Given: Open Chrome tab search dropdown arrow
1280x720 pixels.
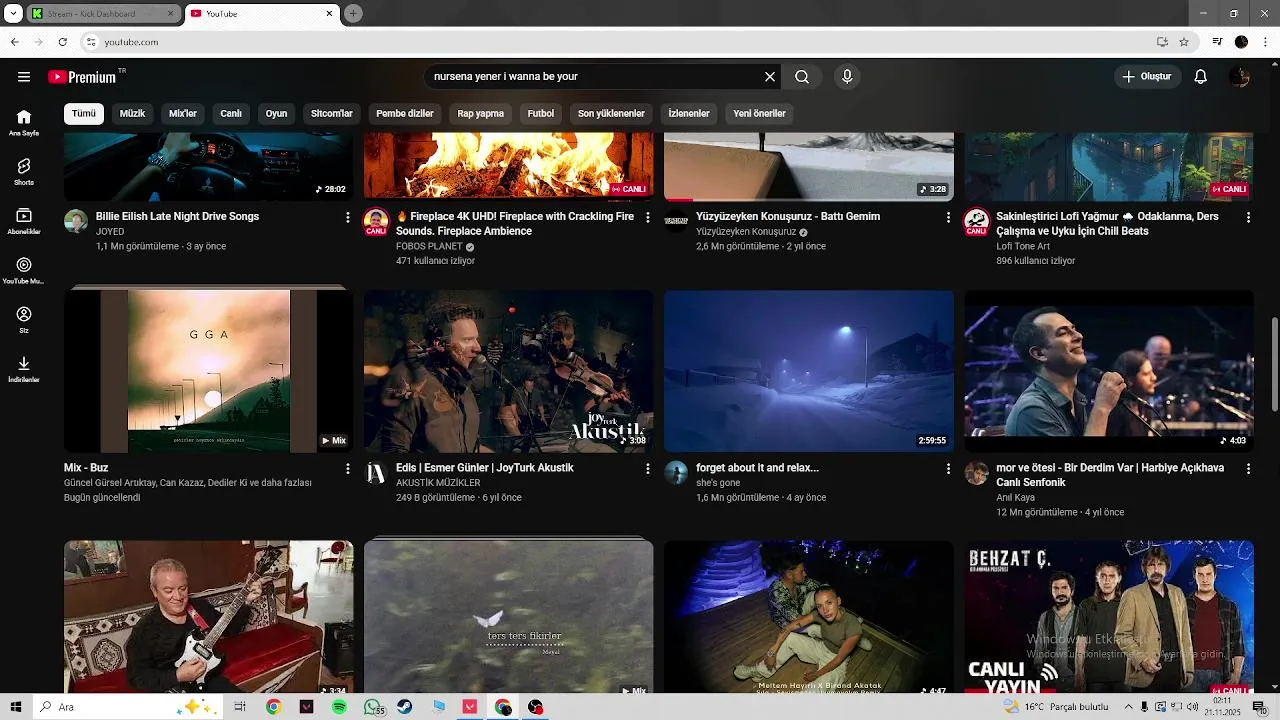Looking at the screenshot, I should tap(13, 14).
